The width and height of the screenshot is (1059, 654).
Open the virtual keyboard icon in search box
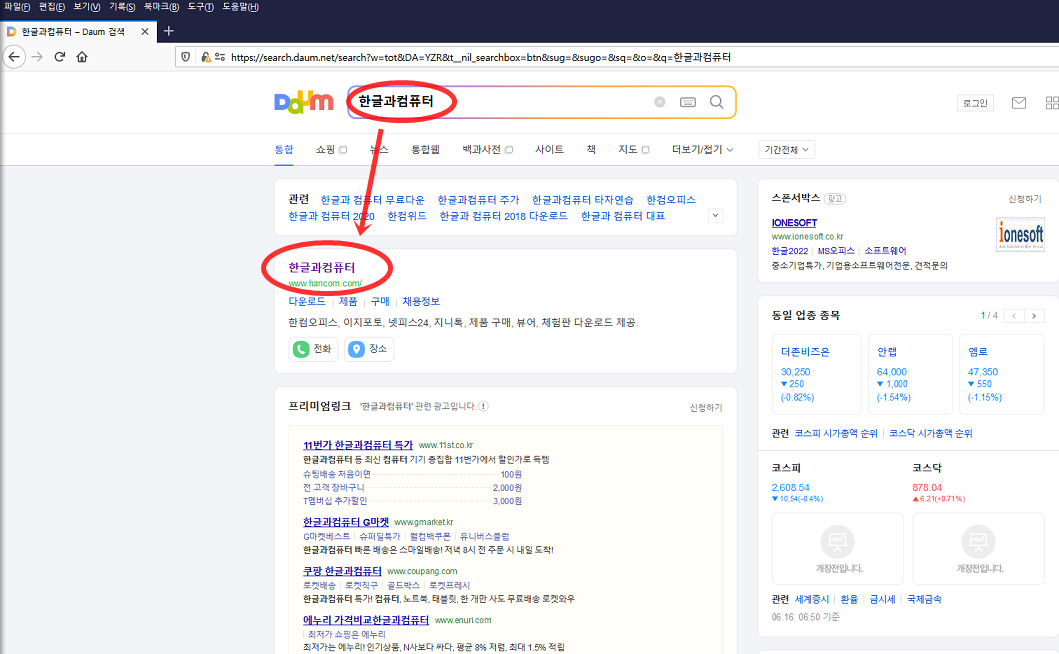(x=688, y=102)
